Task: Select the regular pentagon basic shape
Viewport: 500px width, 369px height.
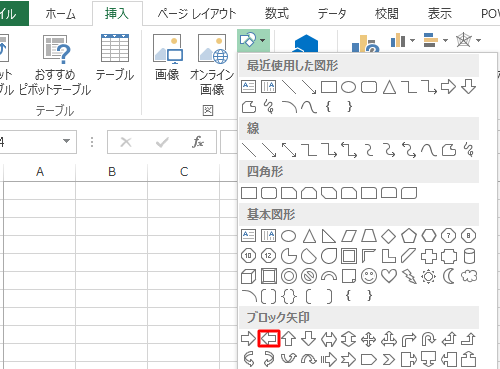Action: tap(409, 236)
